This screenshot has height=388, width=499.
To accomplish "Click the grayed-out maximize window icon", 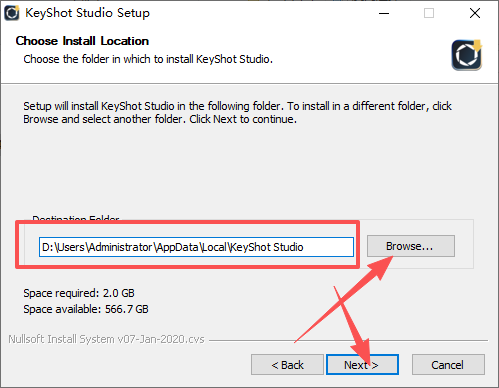I will pyautogui.click(x=429, y=13).
